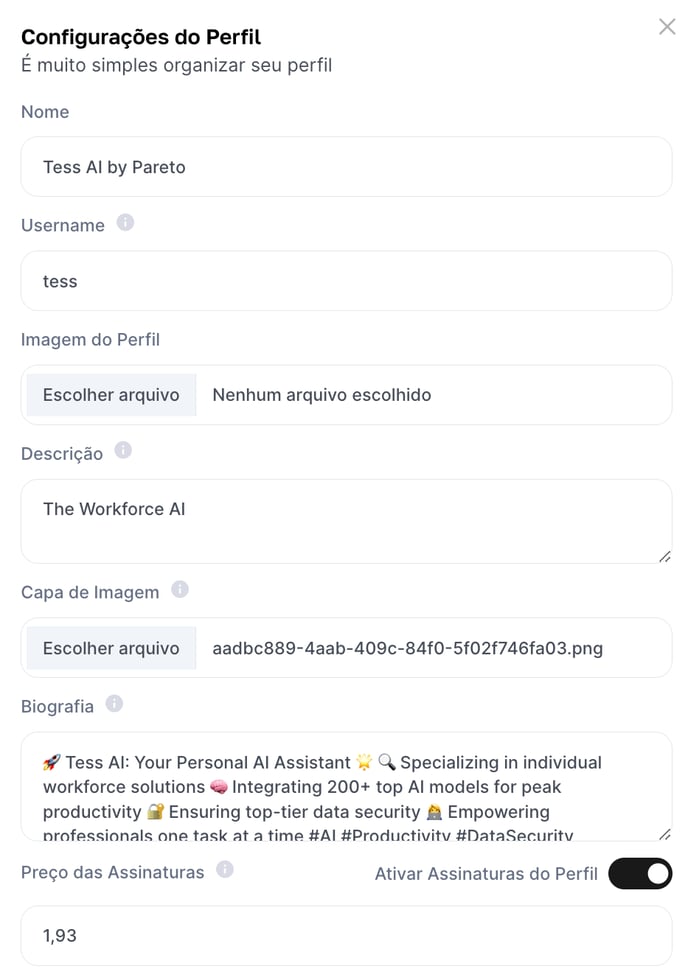Click the Nenhum arquivo escolhido text
Viewport: 688px width, 980px height.
pyautogui.click(x=322, y=395)
